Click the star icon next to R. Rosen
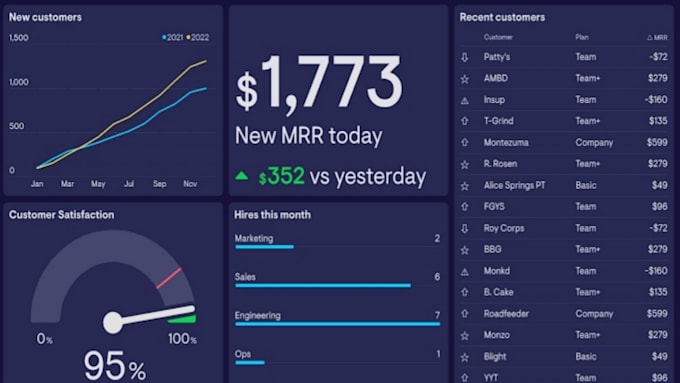 (464, 164)
